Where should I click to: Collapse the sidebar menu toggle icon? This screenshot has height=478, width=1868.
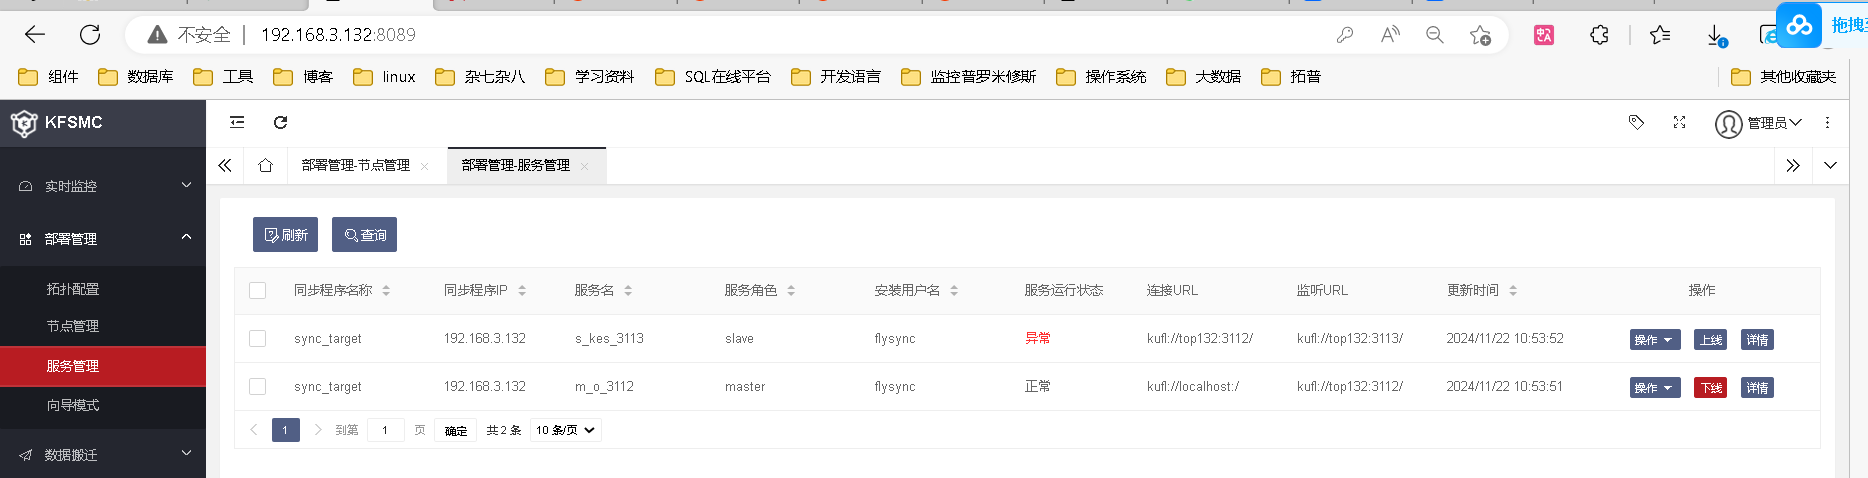point(237,122)
